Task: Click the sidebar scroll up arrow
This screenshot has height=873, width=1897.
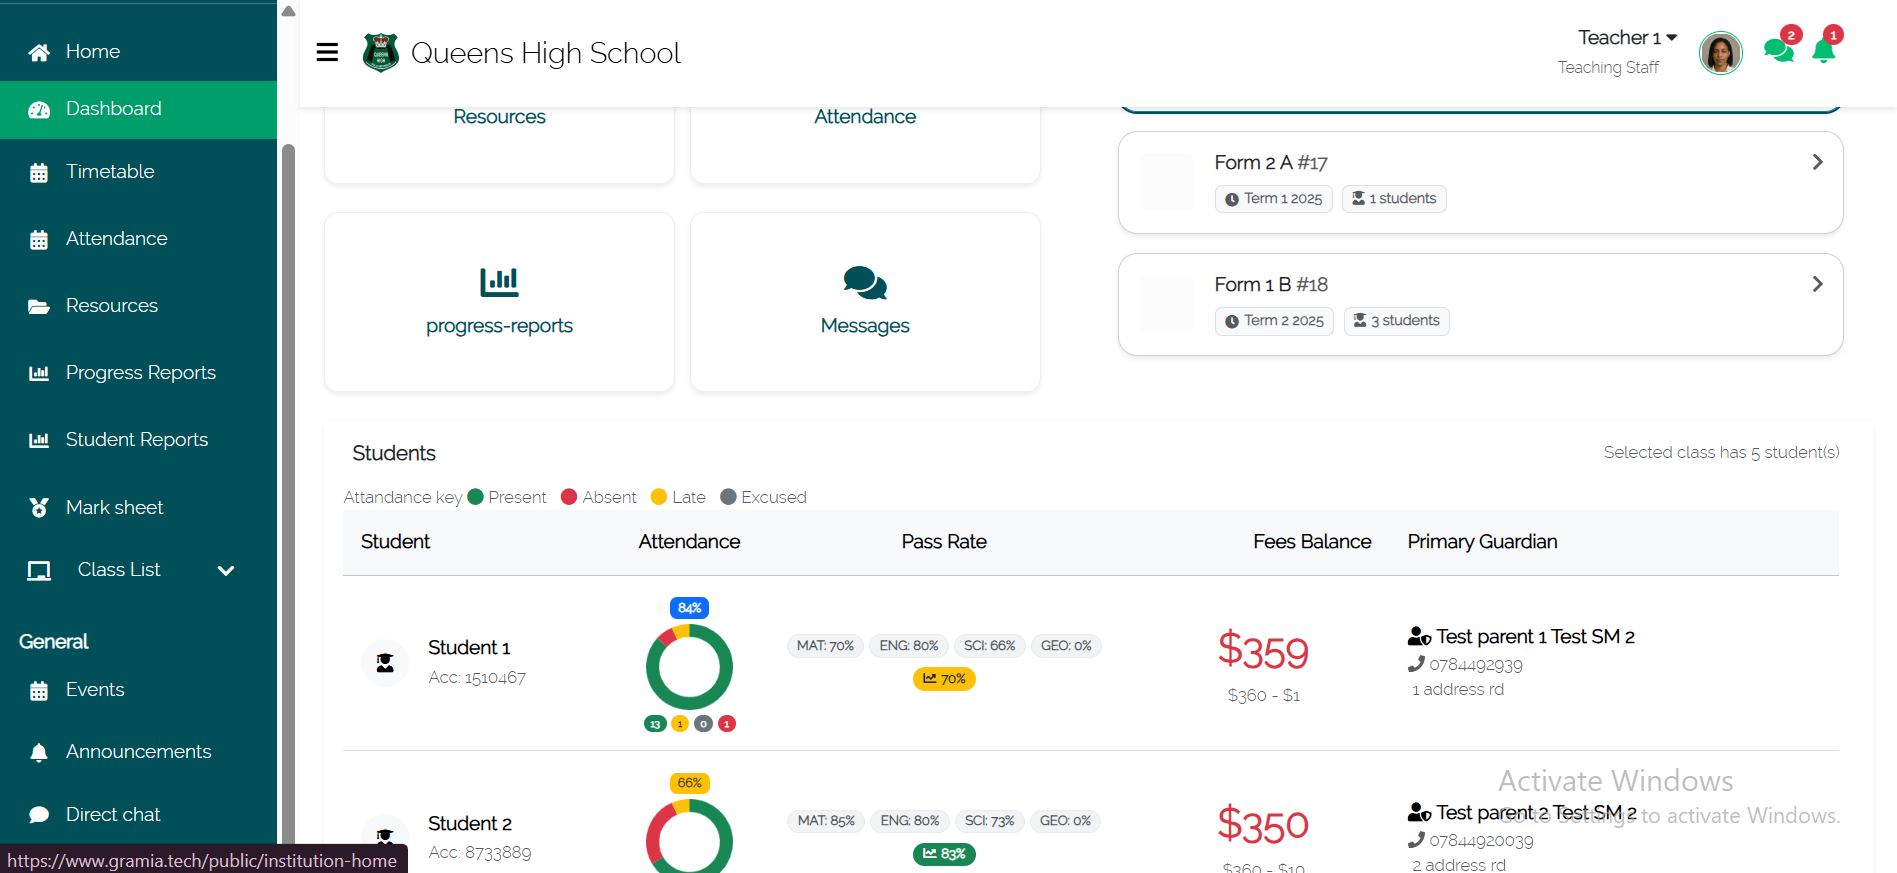Action: 288,12
